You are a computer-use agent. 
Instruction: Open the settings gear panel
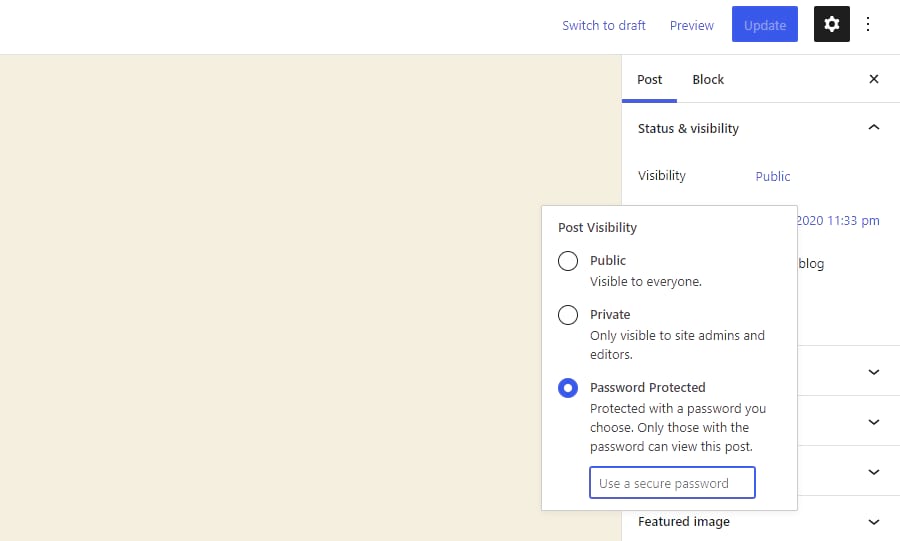tap(831, 25)
